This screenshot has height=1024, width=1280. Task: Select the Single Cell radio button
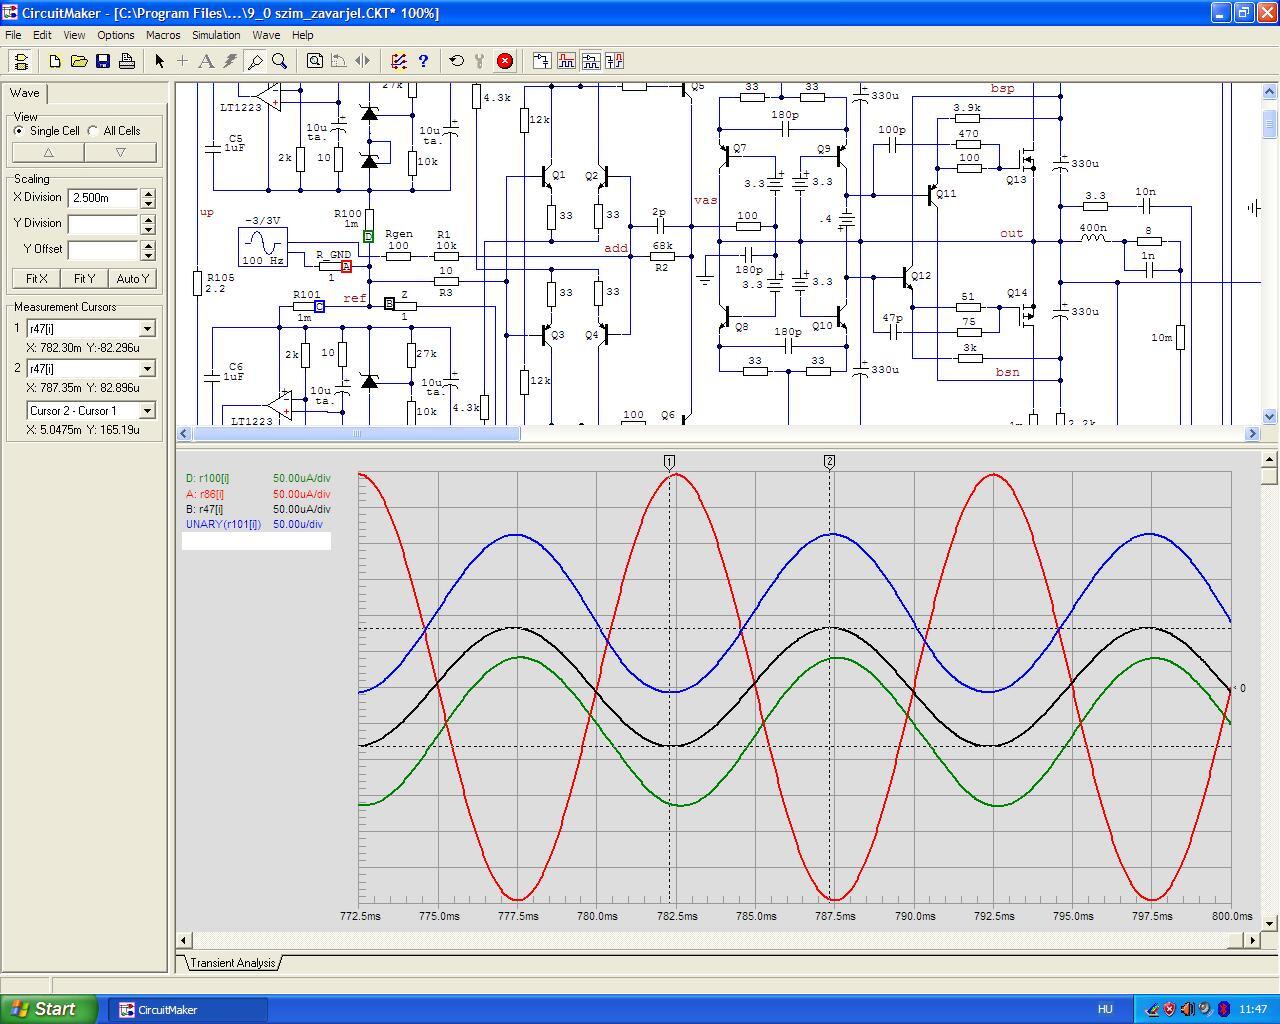(19, 131)
